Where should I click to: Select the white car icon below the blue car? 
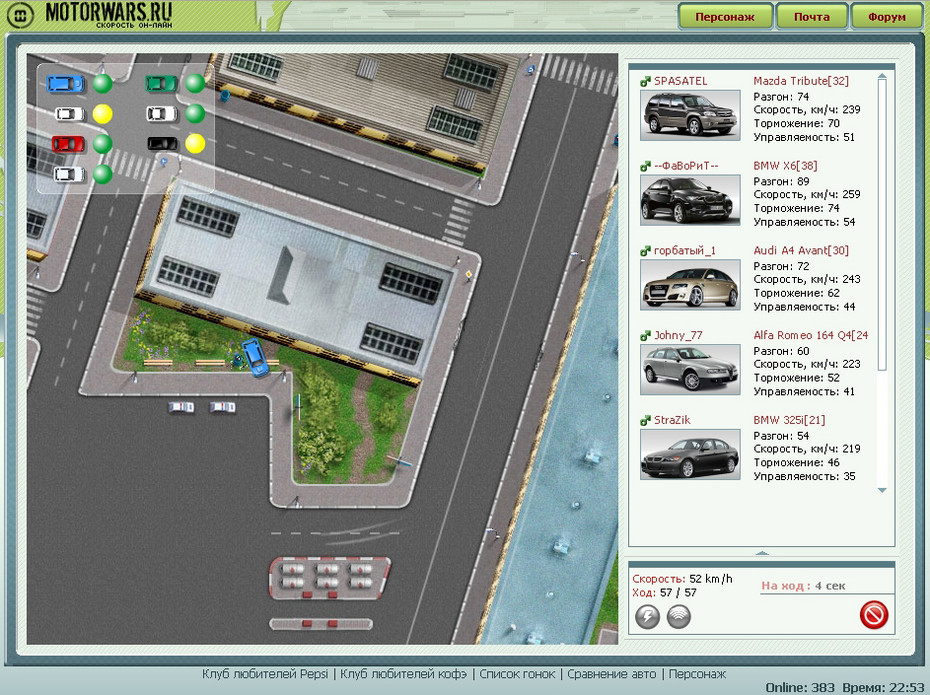pos(70,113)
